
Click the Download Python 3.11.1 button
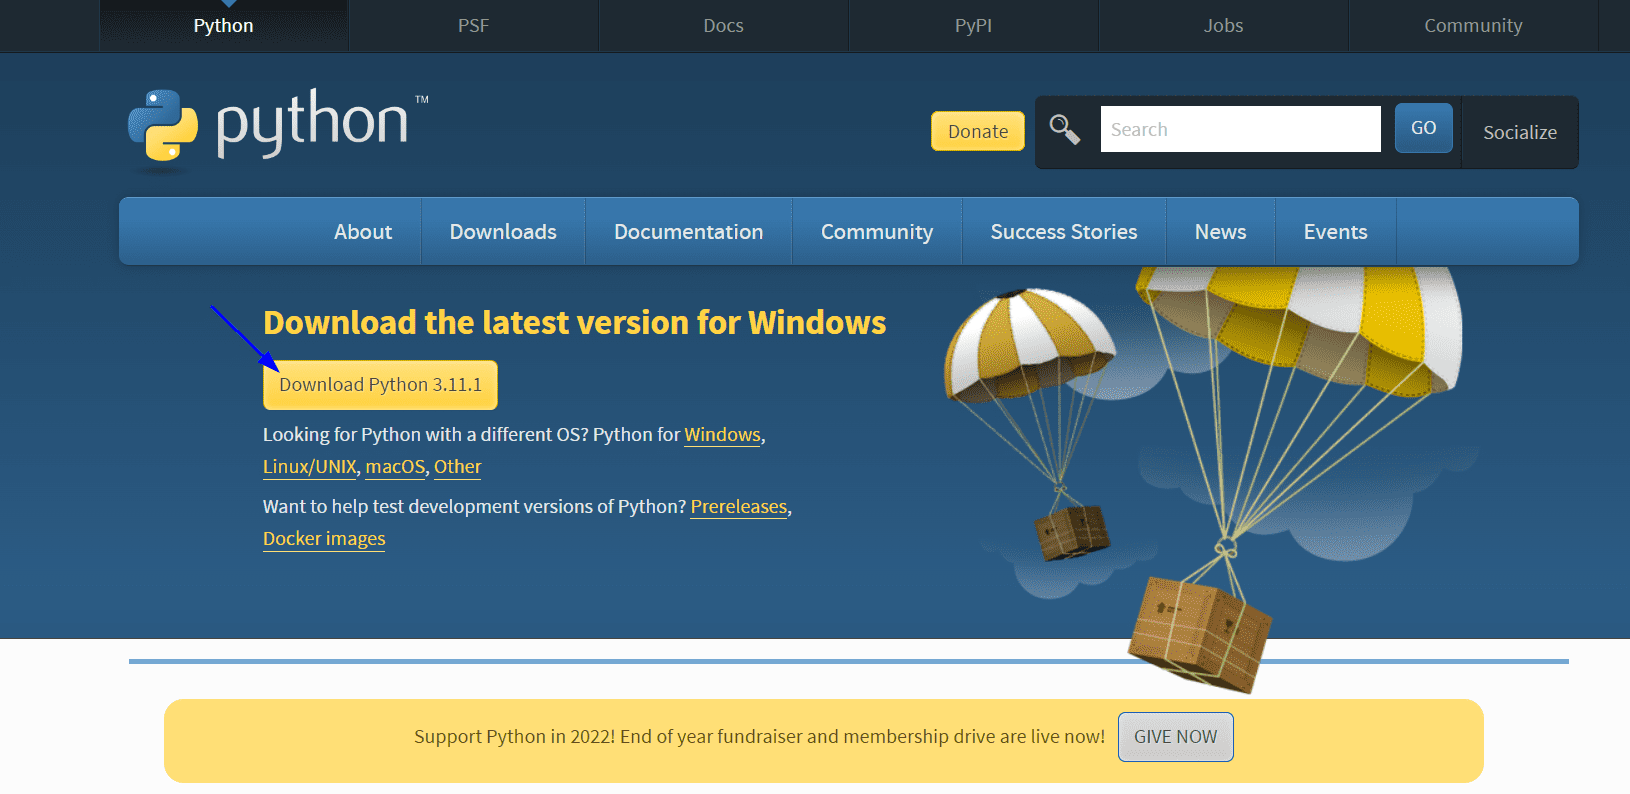coord(380,385)
